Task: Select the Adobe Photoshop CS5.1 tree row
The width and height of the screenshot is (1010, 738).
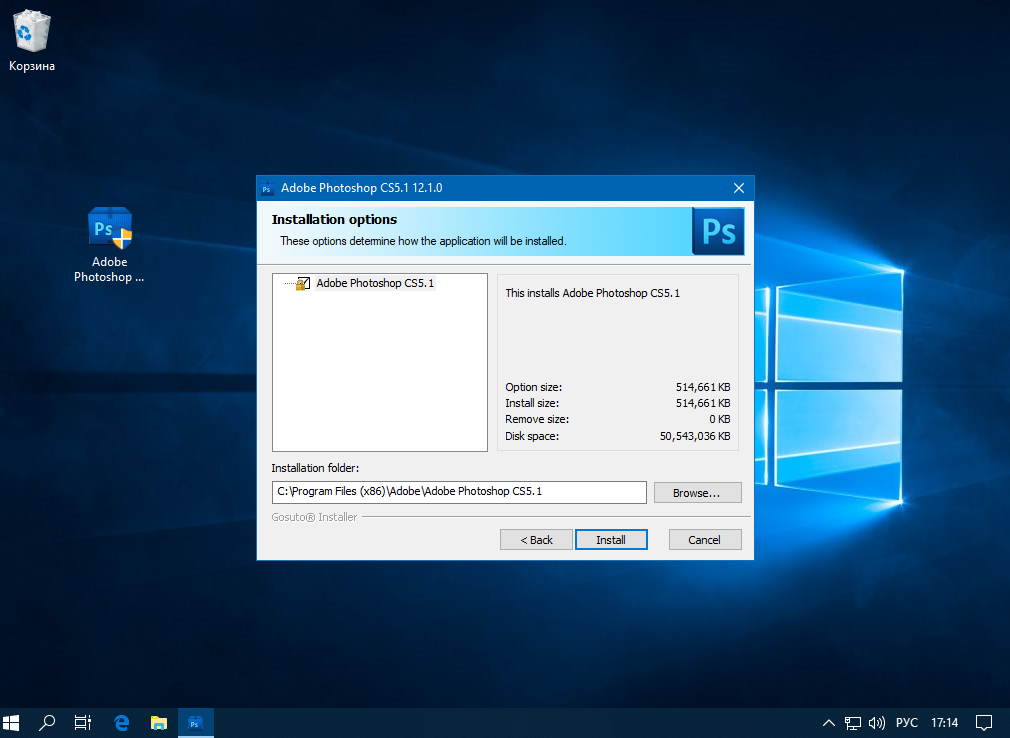Action: [375, 283]
